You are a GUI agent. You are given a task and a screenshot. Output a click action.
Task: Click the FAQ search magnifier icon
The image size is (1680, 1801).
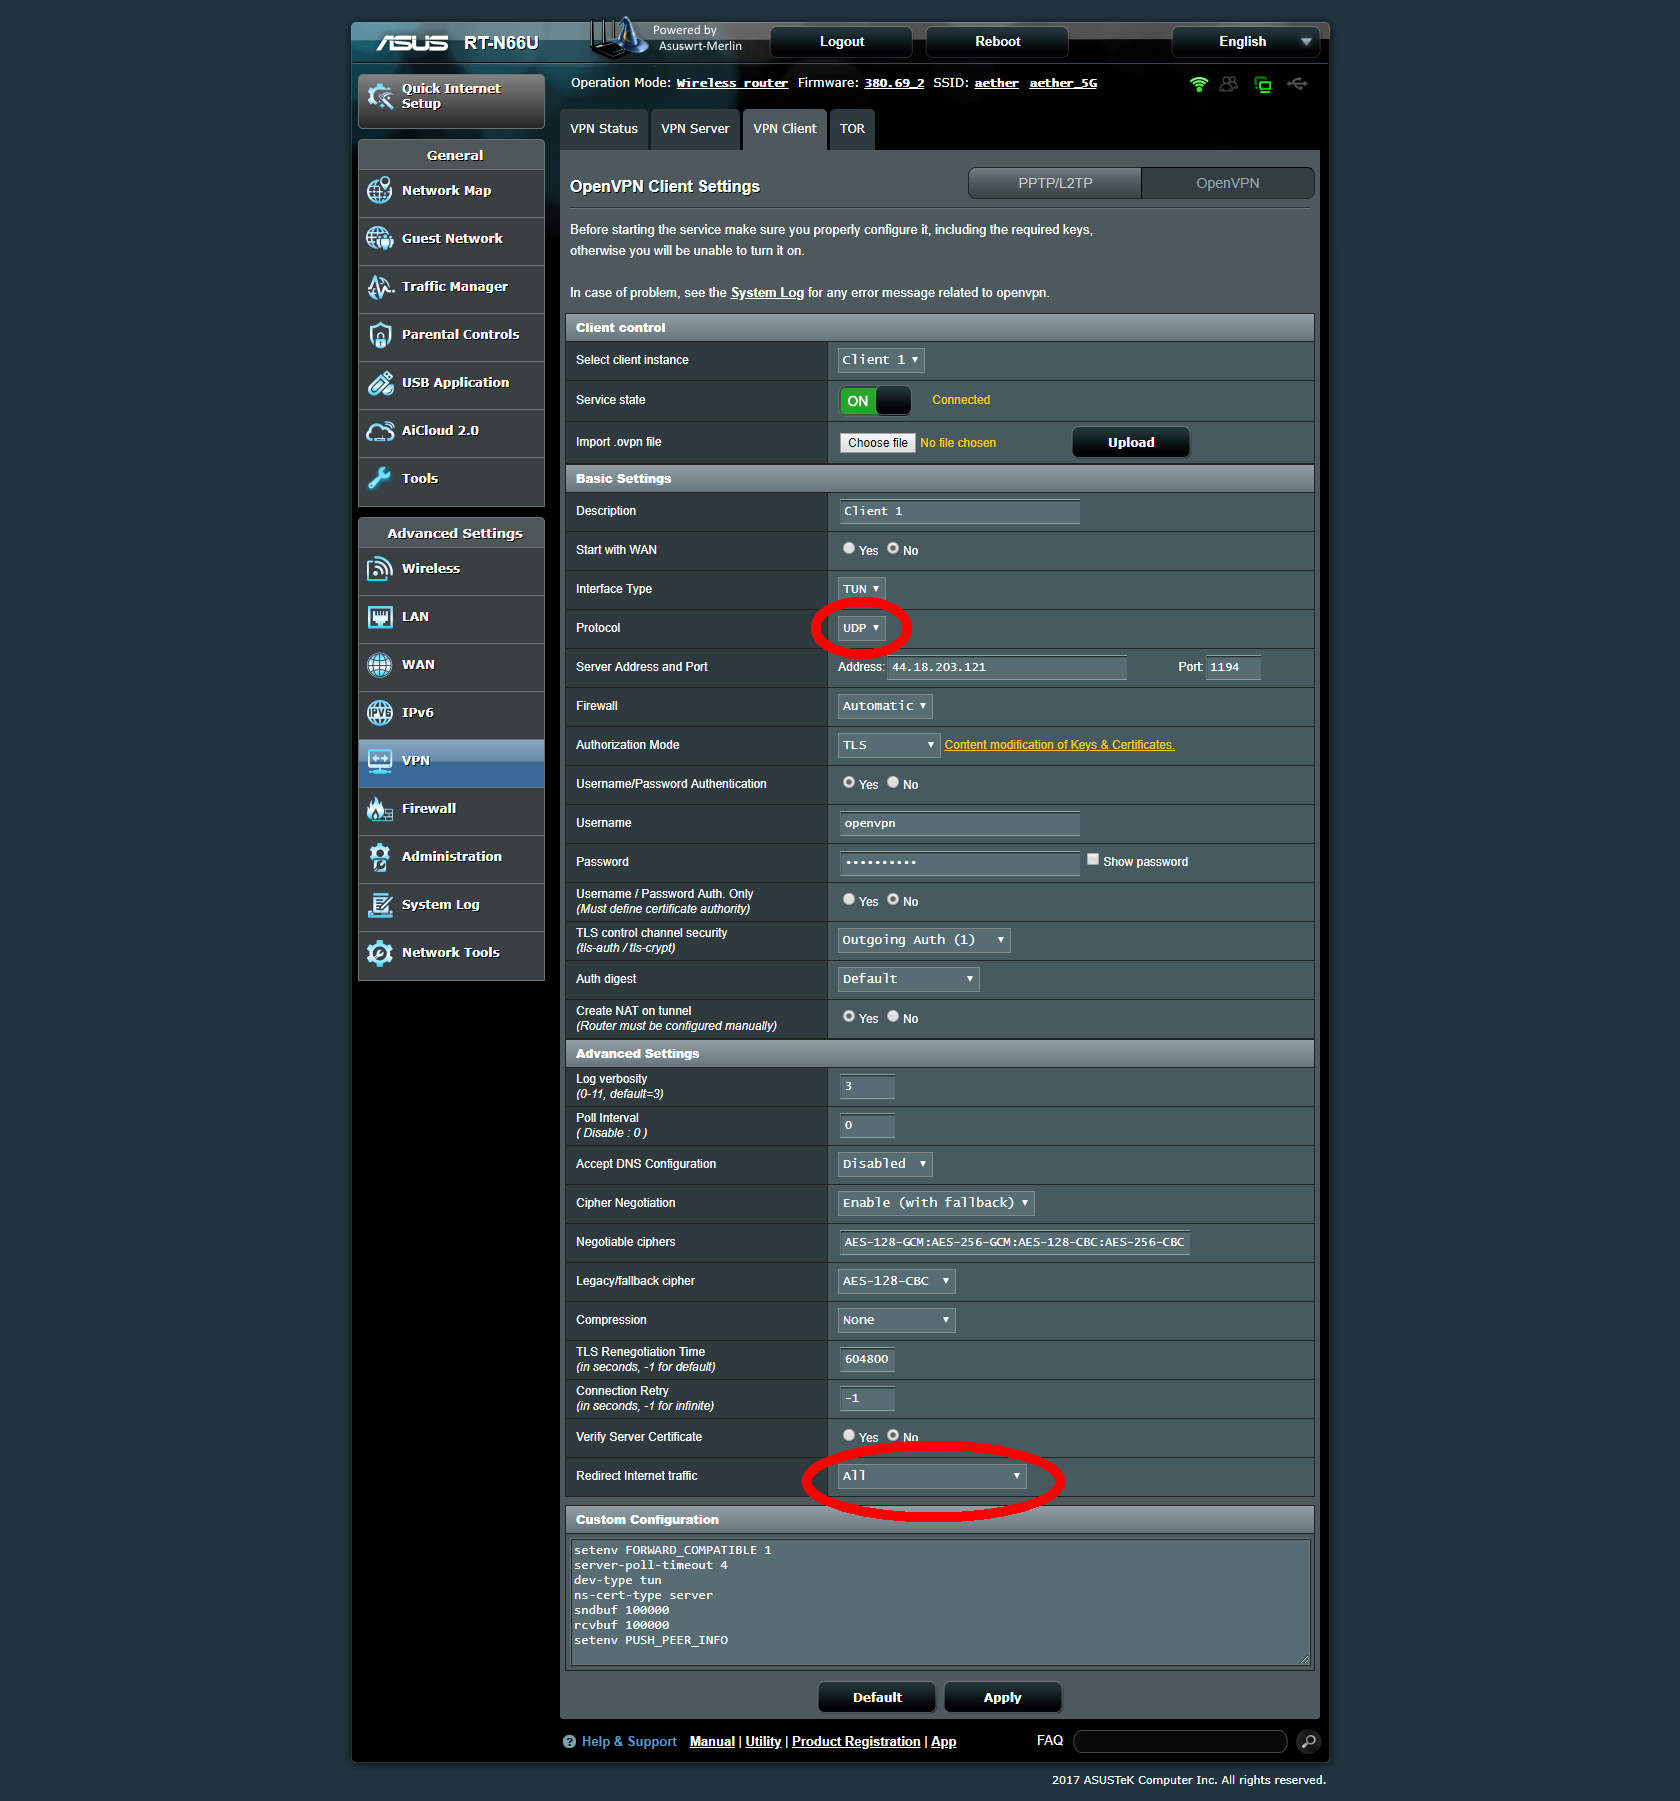(1307, 1742)
